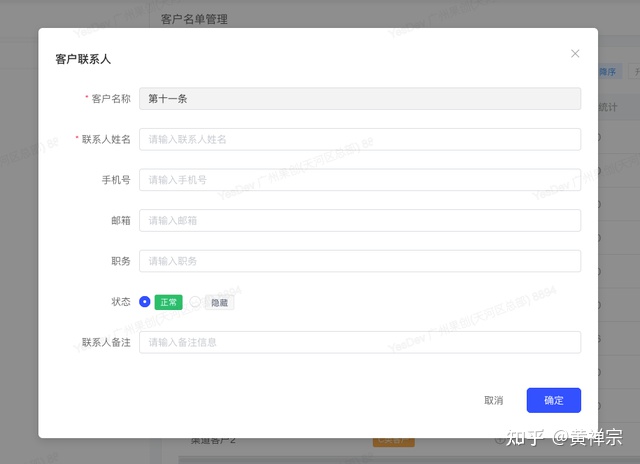The image size is (640, 464).
Task: Confirm with the blue 确定 button
Action: [553, 400]
